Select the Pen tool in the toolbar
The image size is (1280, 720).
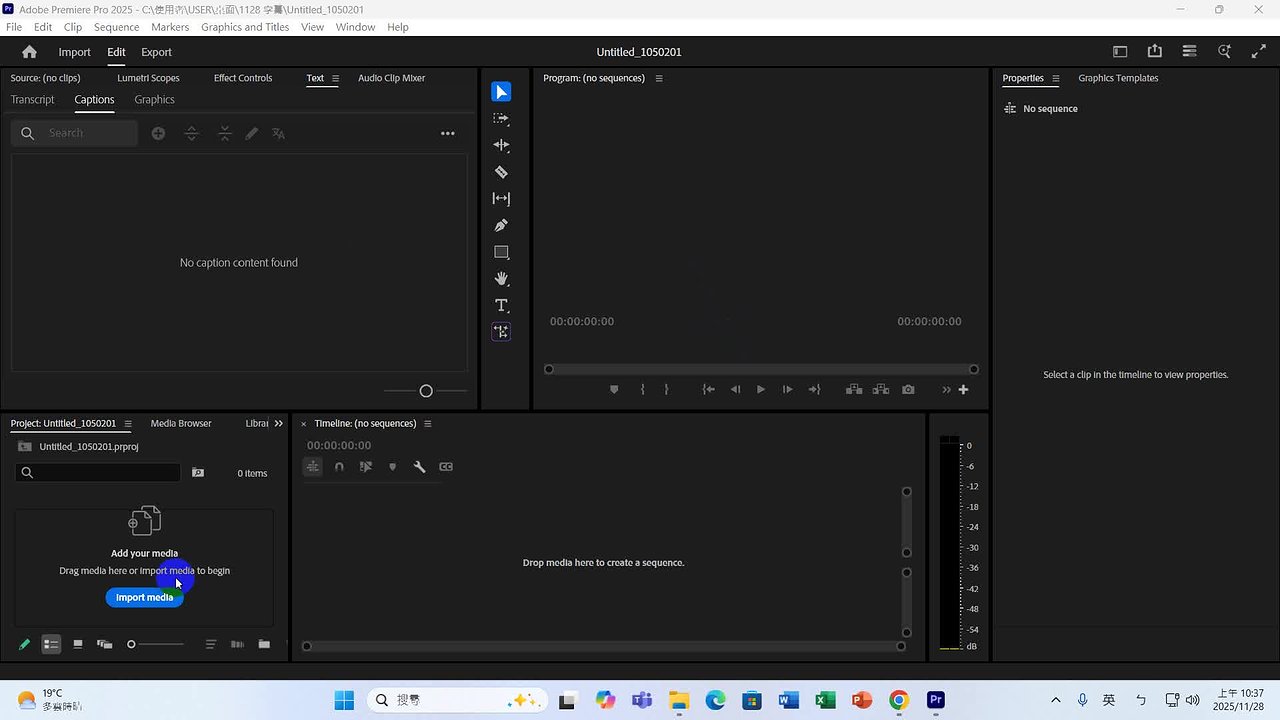[501, 225]
